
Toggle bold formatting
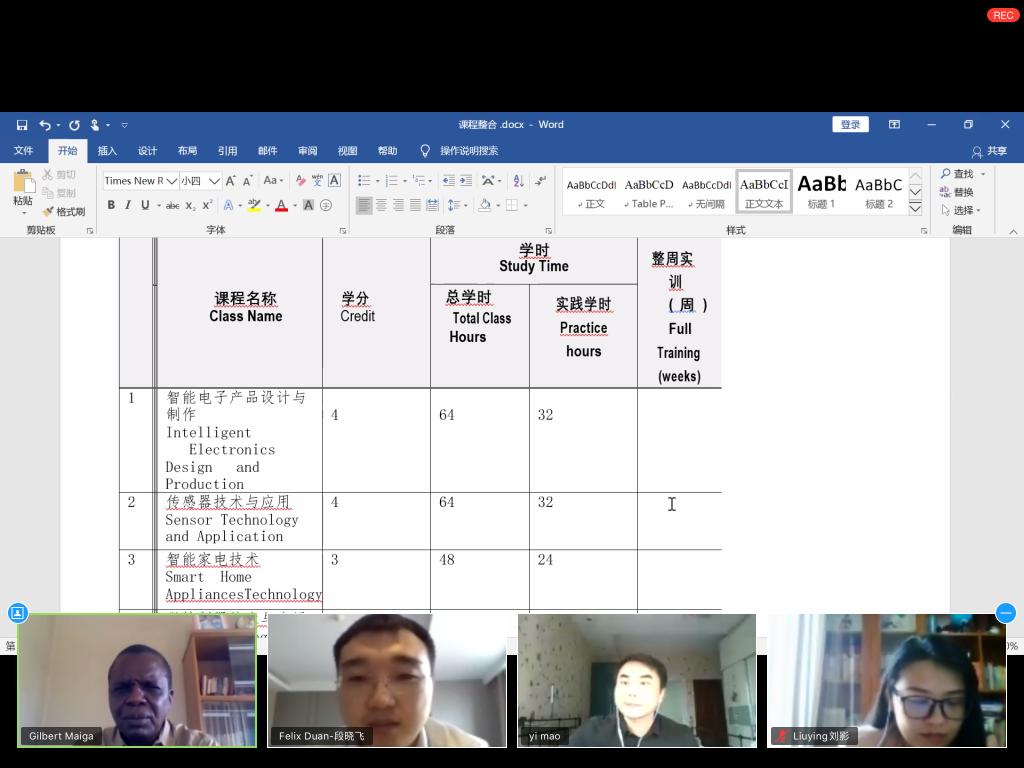click(x=111, y=206)
